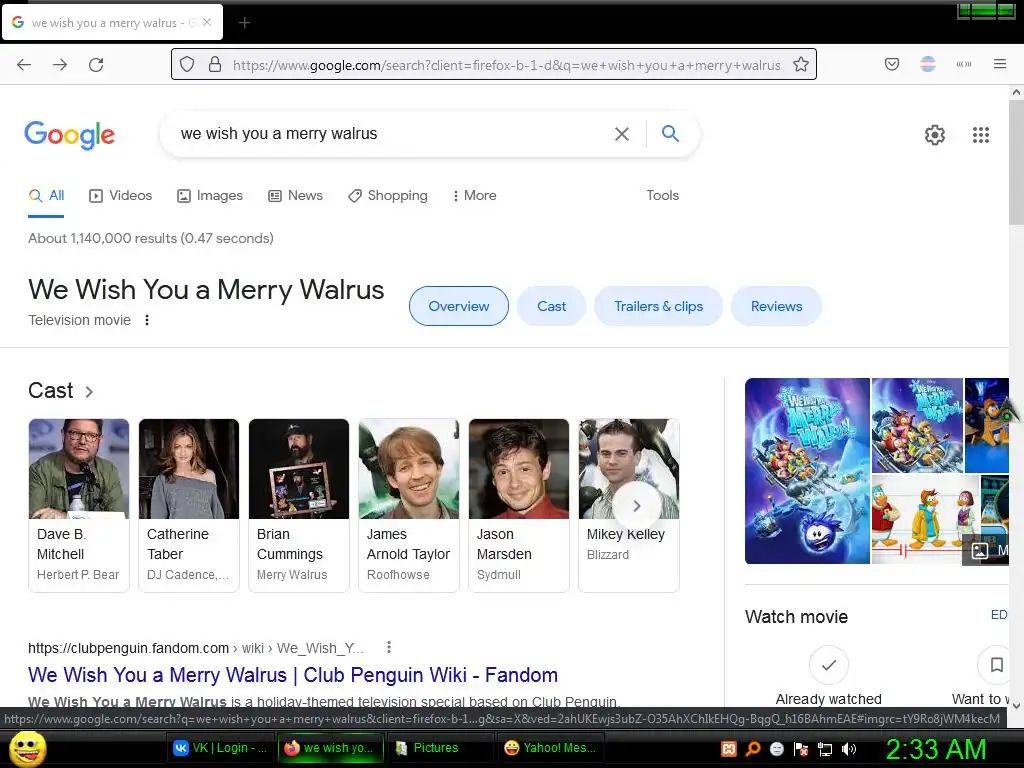Clear the search box text

point(622,134)
